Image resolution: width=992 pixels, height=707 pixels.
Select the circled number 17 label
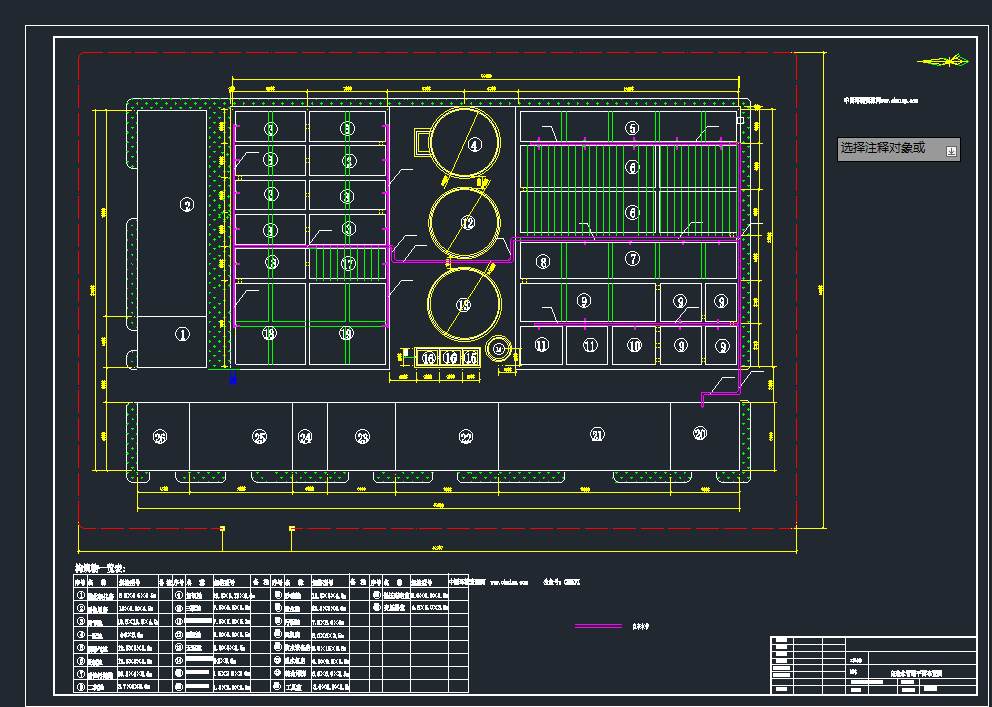pos(349,264)
